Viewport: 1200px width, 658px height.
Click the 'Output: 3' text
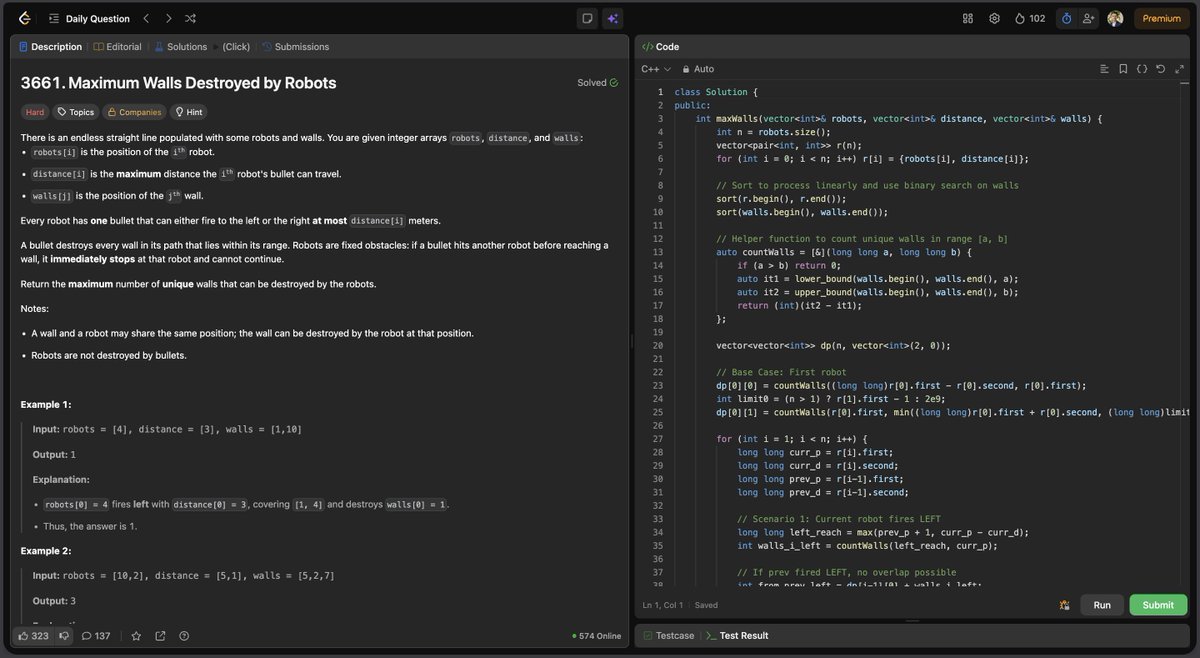(55, 601)
